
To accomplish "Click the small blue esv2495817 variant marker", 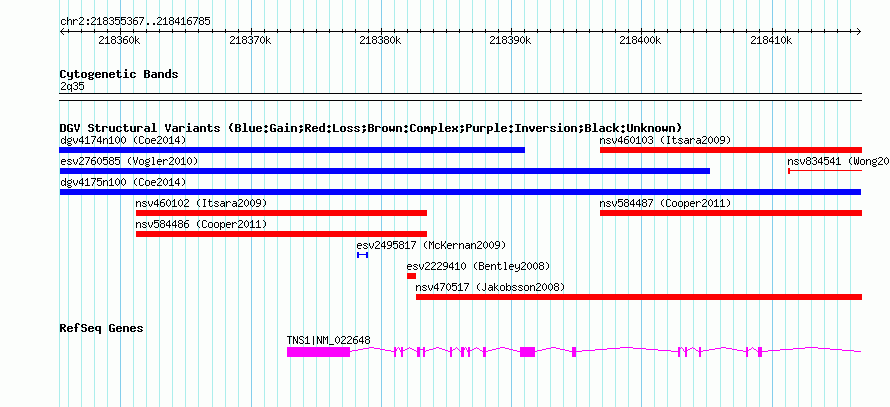I will 363,255.
